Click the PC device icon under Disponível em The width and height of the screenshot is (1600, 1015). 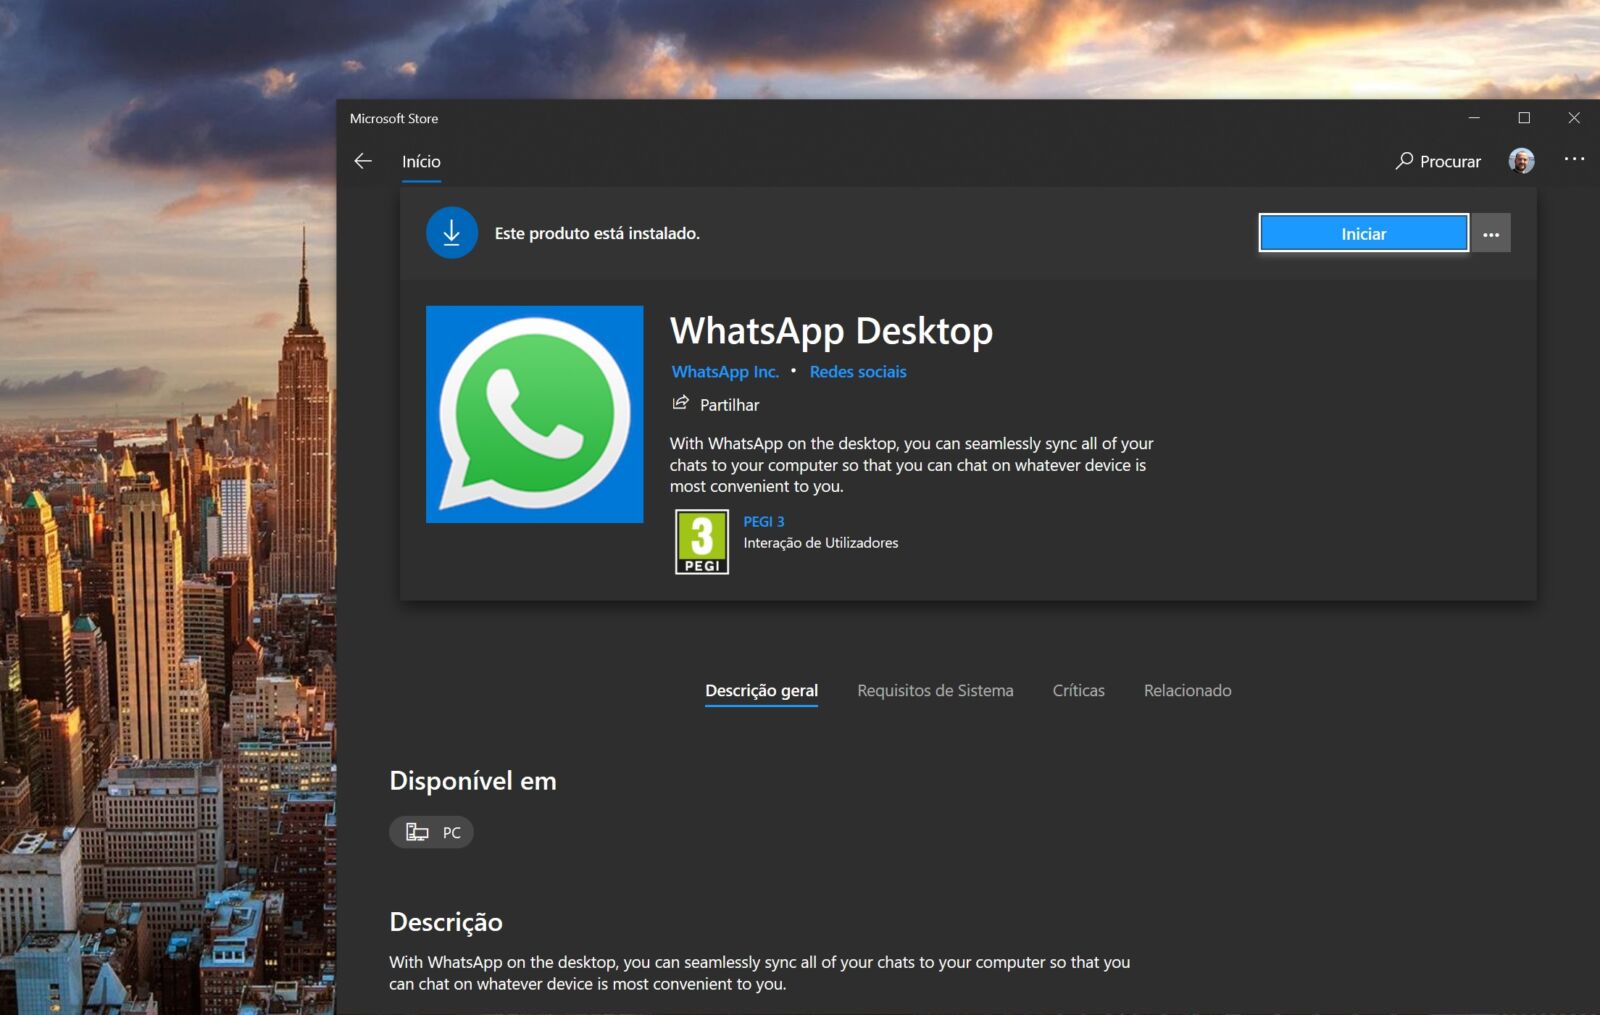click(417, 831)
